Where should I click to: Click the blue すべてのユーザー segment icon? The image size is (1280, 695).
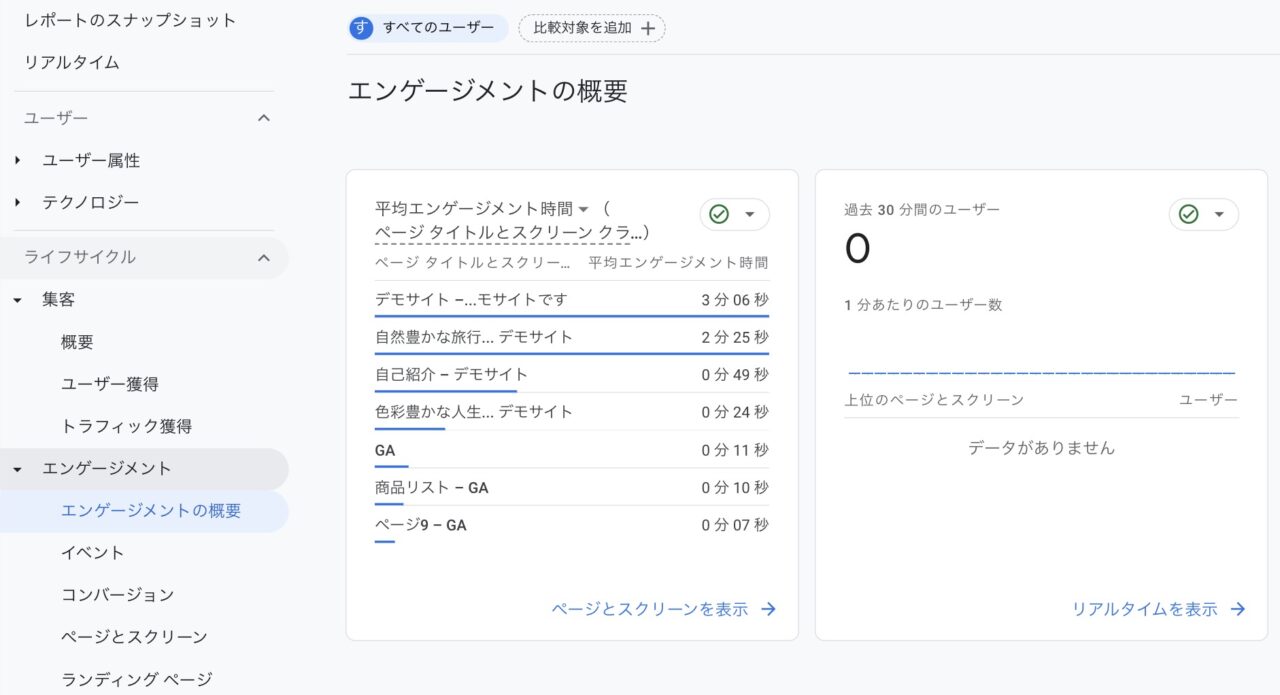pyautogui.click(x=360, y=28)
